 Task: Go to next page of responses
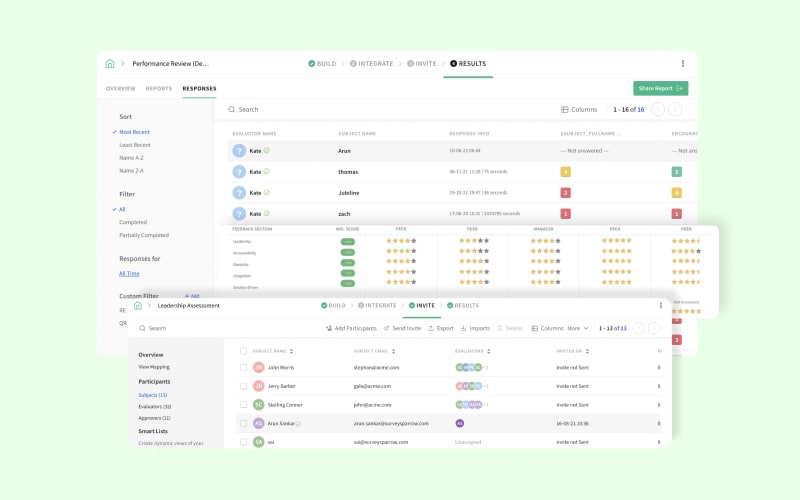coord(676,109)
